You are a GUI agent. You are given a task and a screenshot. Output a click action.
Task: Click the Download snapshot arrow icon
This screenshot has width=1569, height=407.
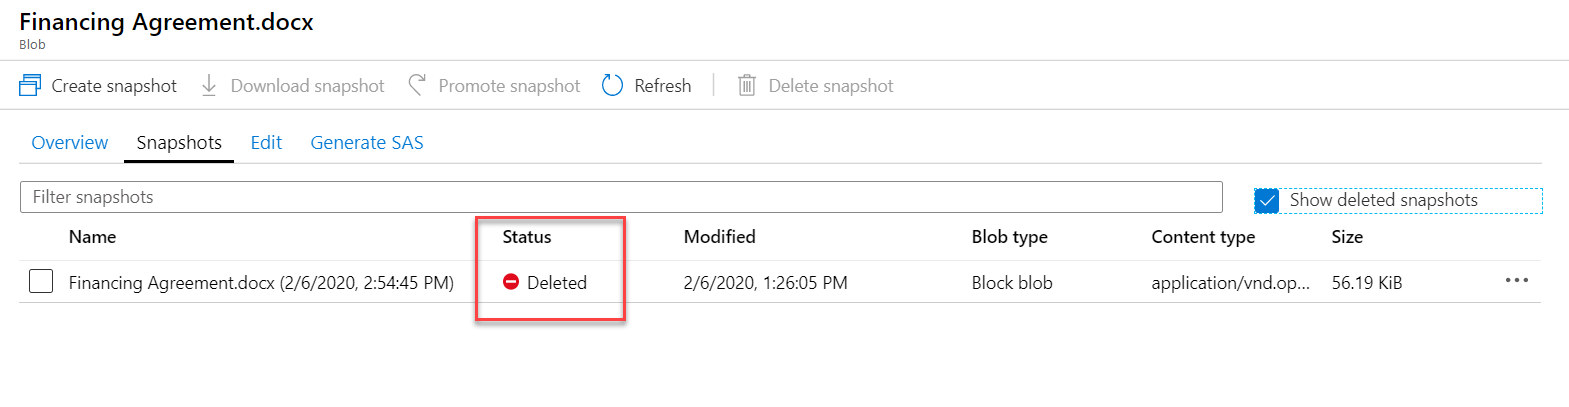click(x=209, y=86)
